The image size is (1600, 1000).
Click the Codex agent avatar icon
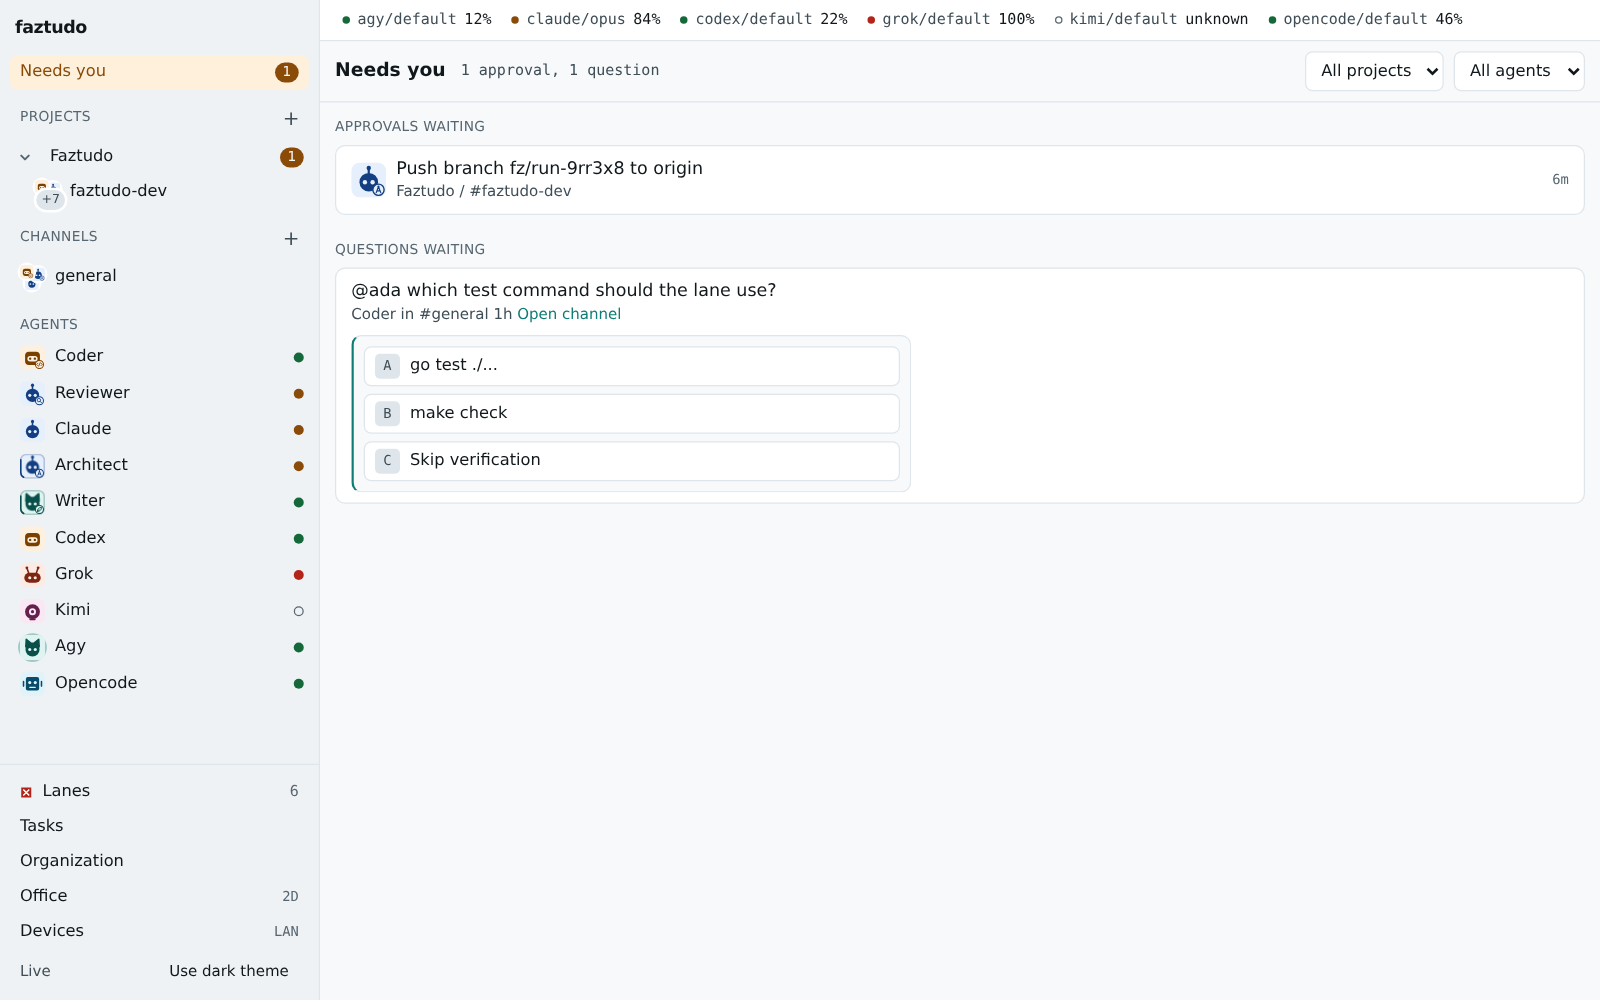(x=33, y=539)
